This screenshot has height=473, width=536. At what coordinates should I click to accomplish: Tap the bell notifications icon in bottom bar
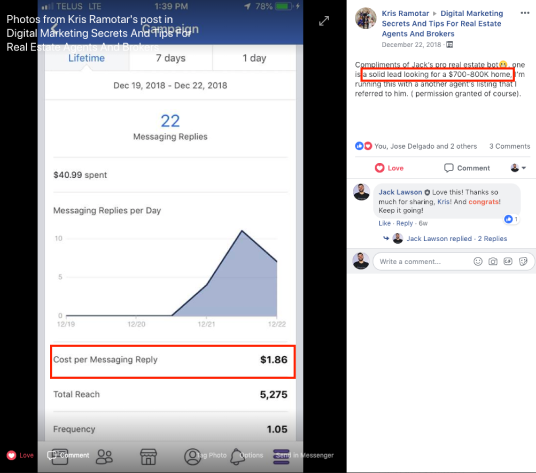(237, 457)
